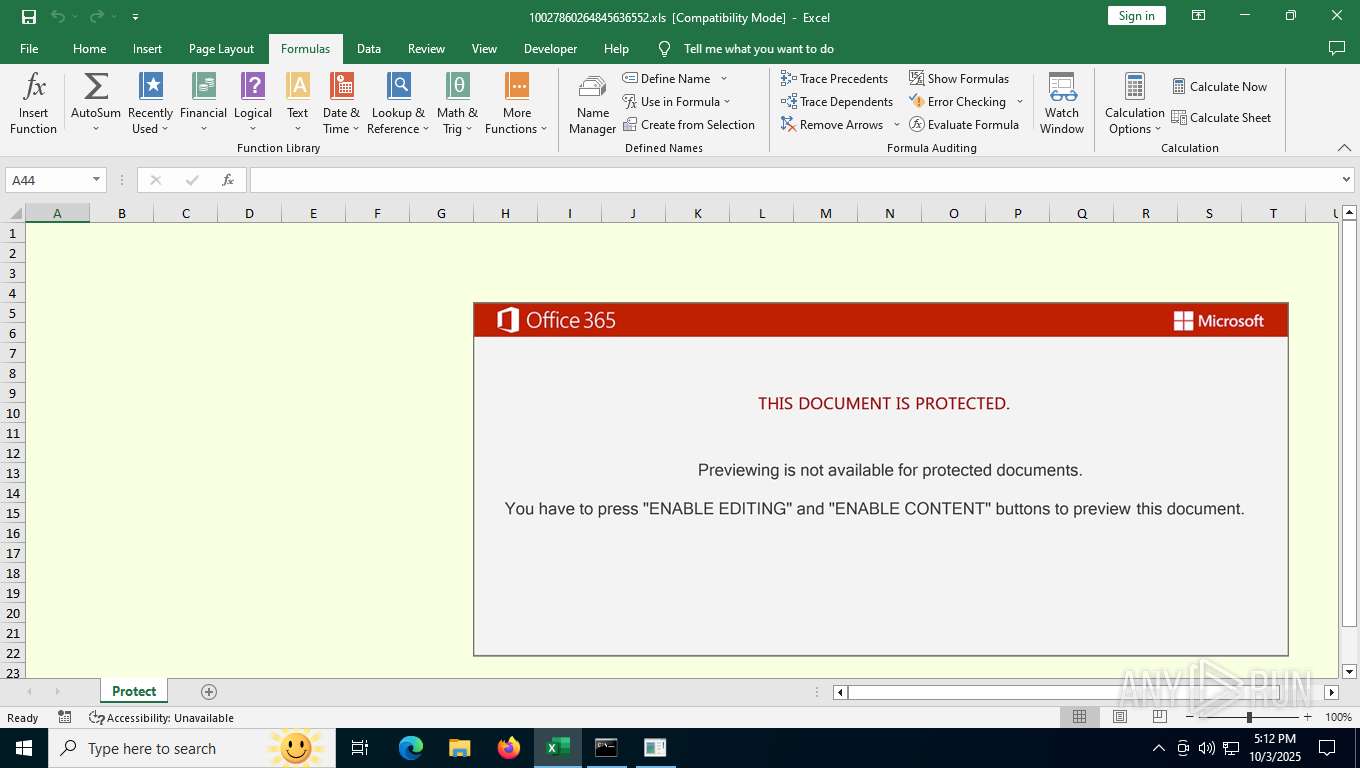Click the fx Insert Function button in formula bar
Image resolution: width=1360 pixels, height=768 pixels.
tap(228, 180)
